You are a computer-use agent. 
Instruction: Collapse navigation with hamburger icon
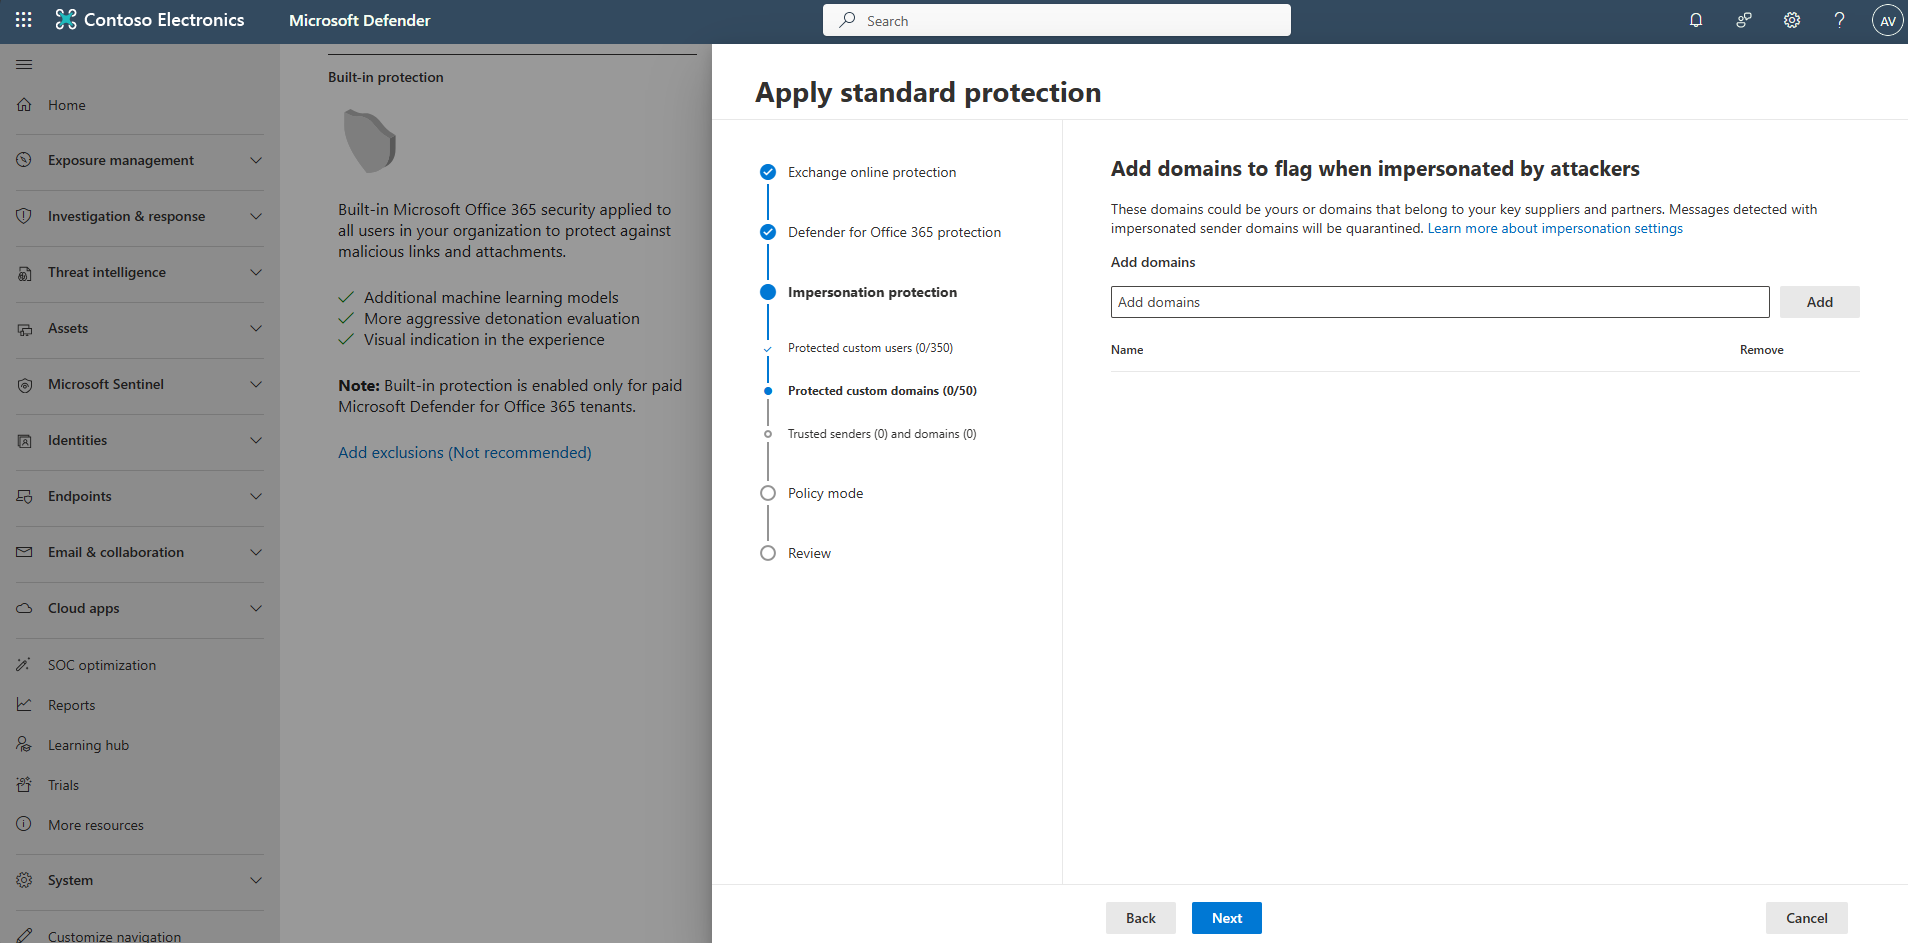tap(25, 64)
